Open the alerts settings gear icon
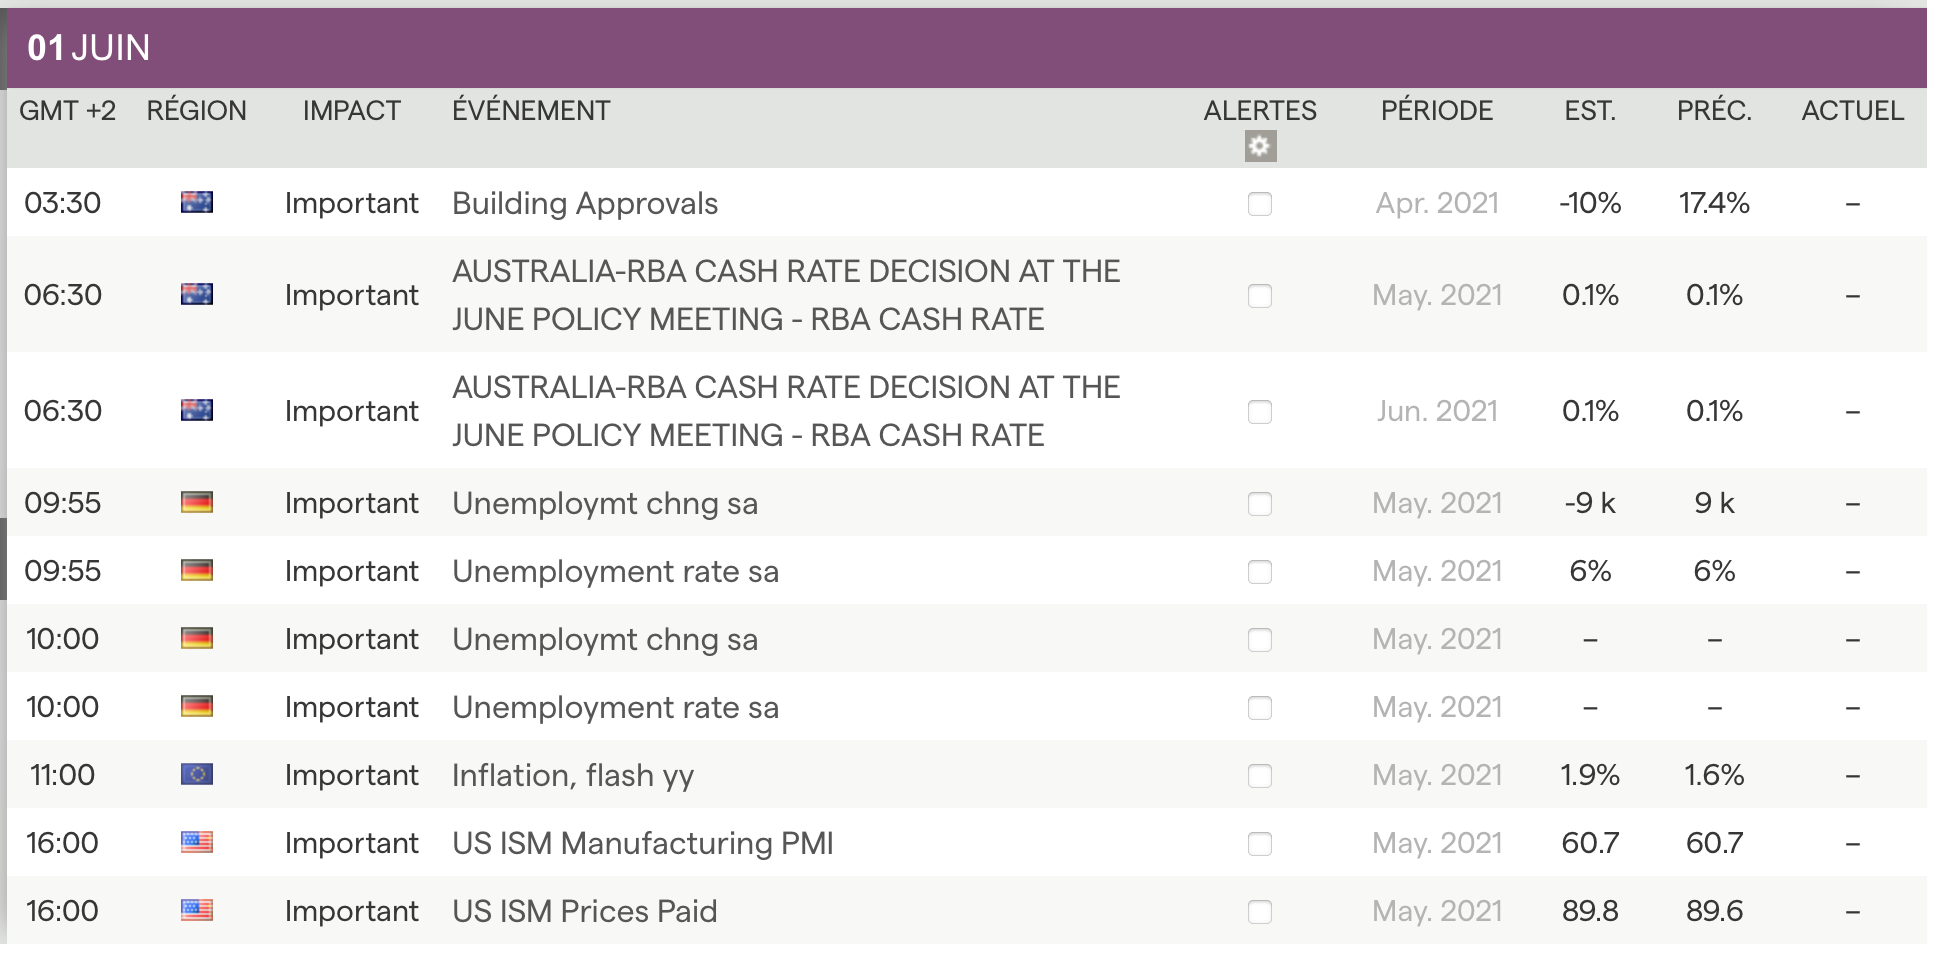 pos(1260,147)
